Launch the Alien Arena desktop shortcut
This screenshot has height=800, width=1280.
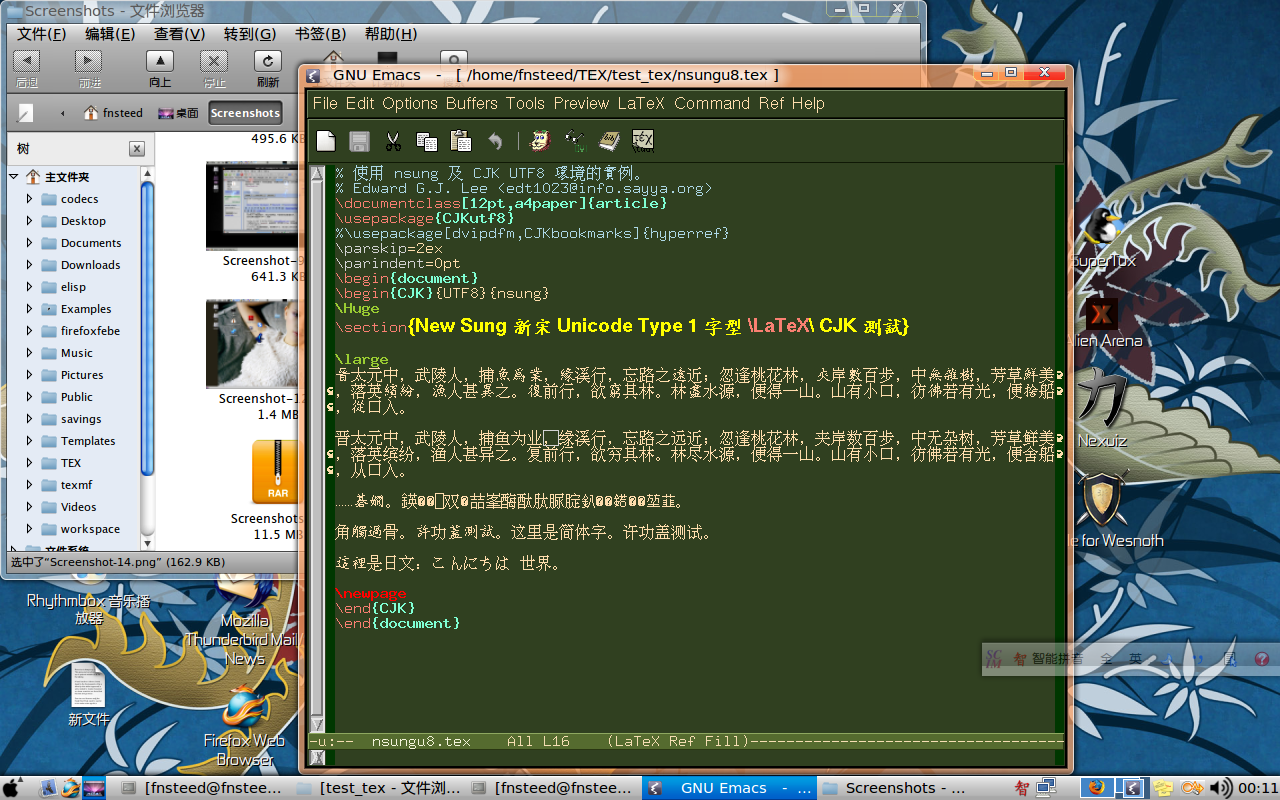tap(1103, 322)
